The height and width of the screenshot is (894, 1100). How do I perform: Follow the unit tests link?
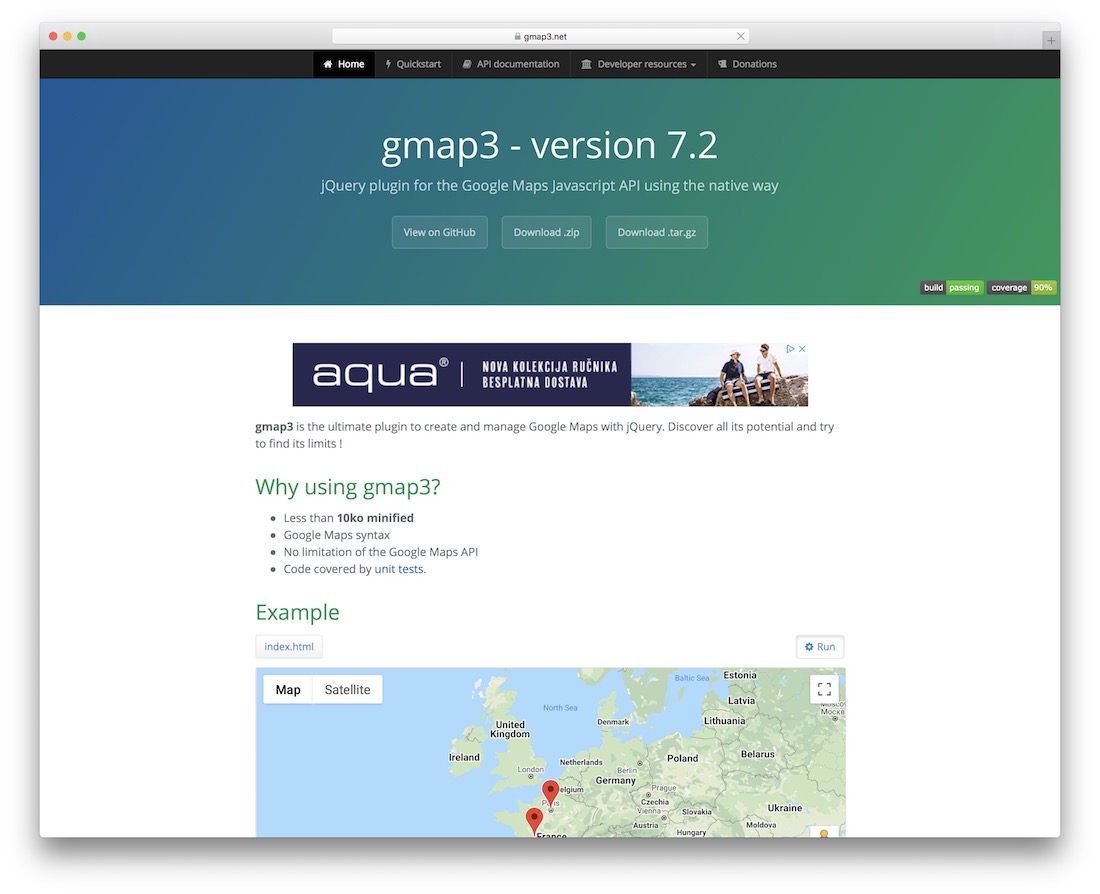tap(399, 569)
